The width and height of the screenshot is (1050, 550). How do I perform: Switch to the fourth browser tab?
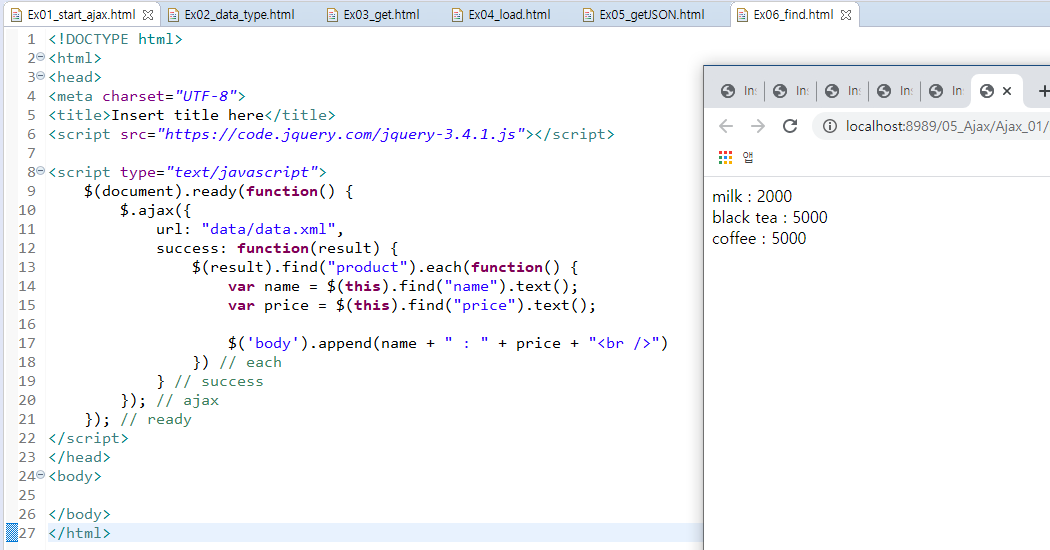pos(895,91)
